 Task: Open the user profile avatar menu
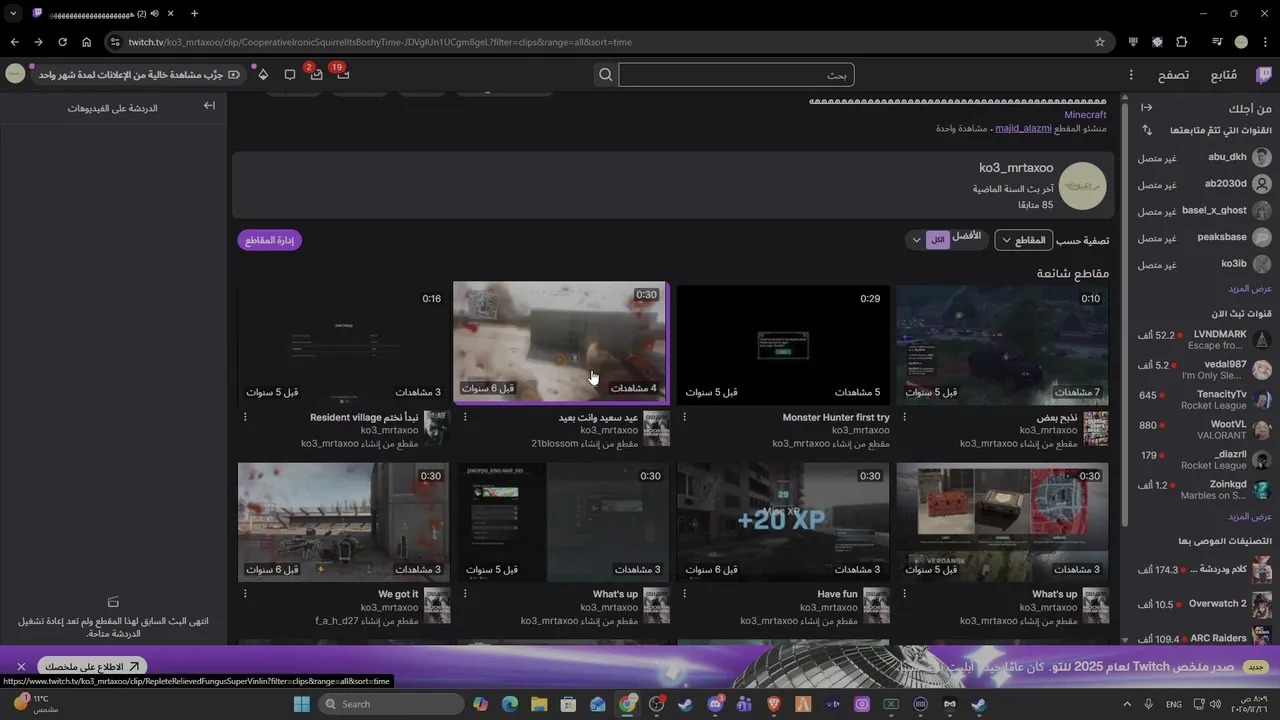click(15, 74)
